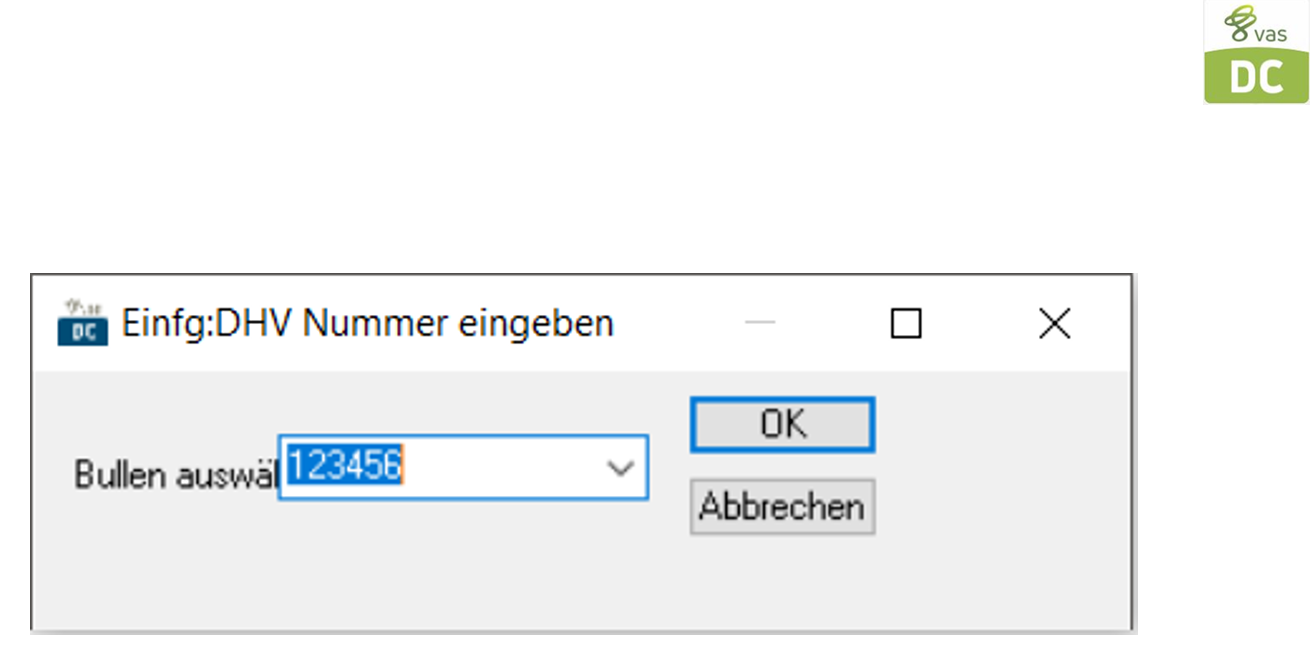Click the small "vas" text in the logo
1310x657 pixels.
1272,34
